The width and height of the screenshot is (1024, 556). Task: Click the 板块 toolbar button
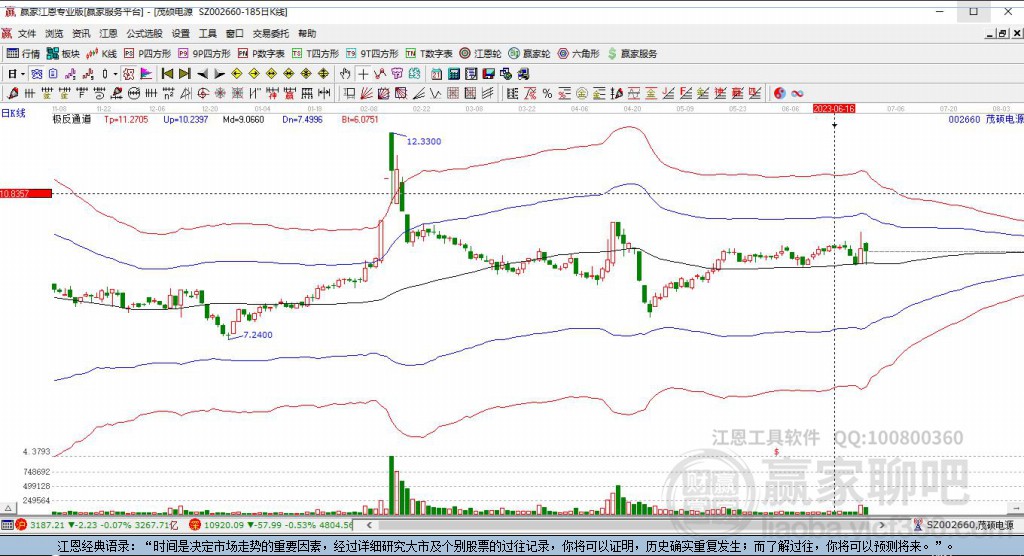click(x=63, y=54)
